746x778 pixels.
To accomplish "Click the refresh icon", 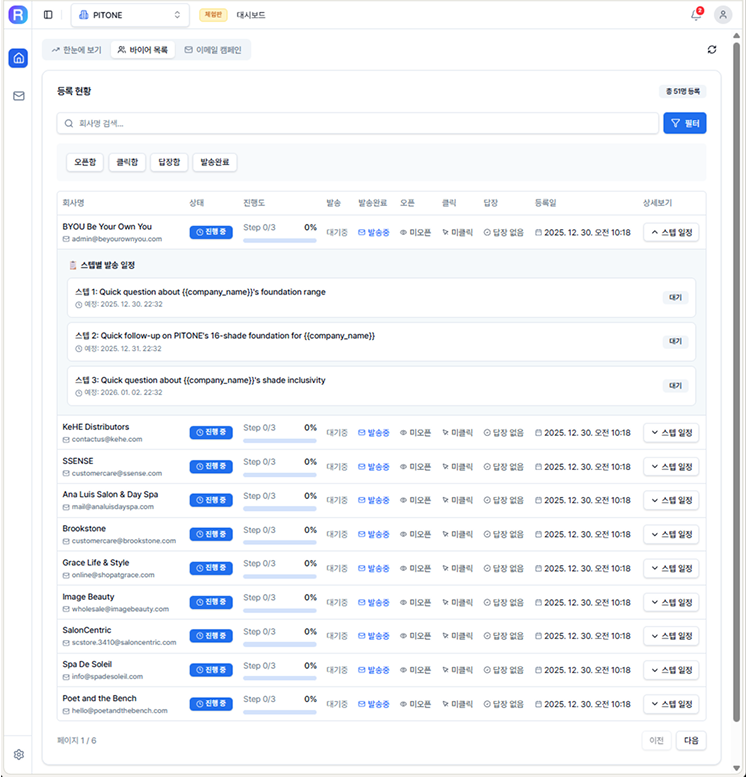I will (x=712, y=50).
